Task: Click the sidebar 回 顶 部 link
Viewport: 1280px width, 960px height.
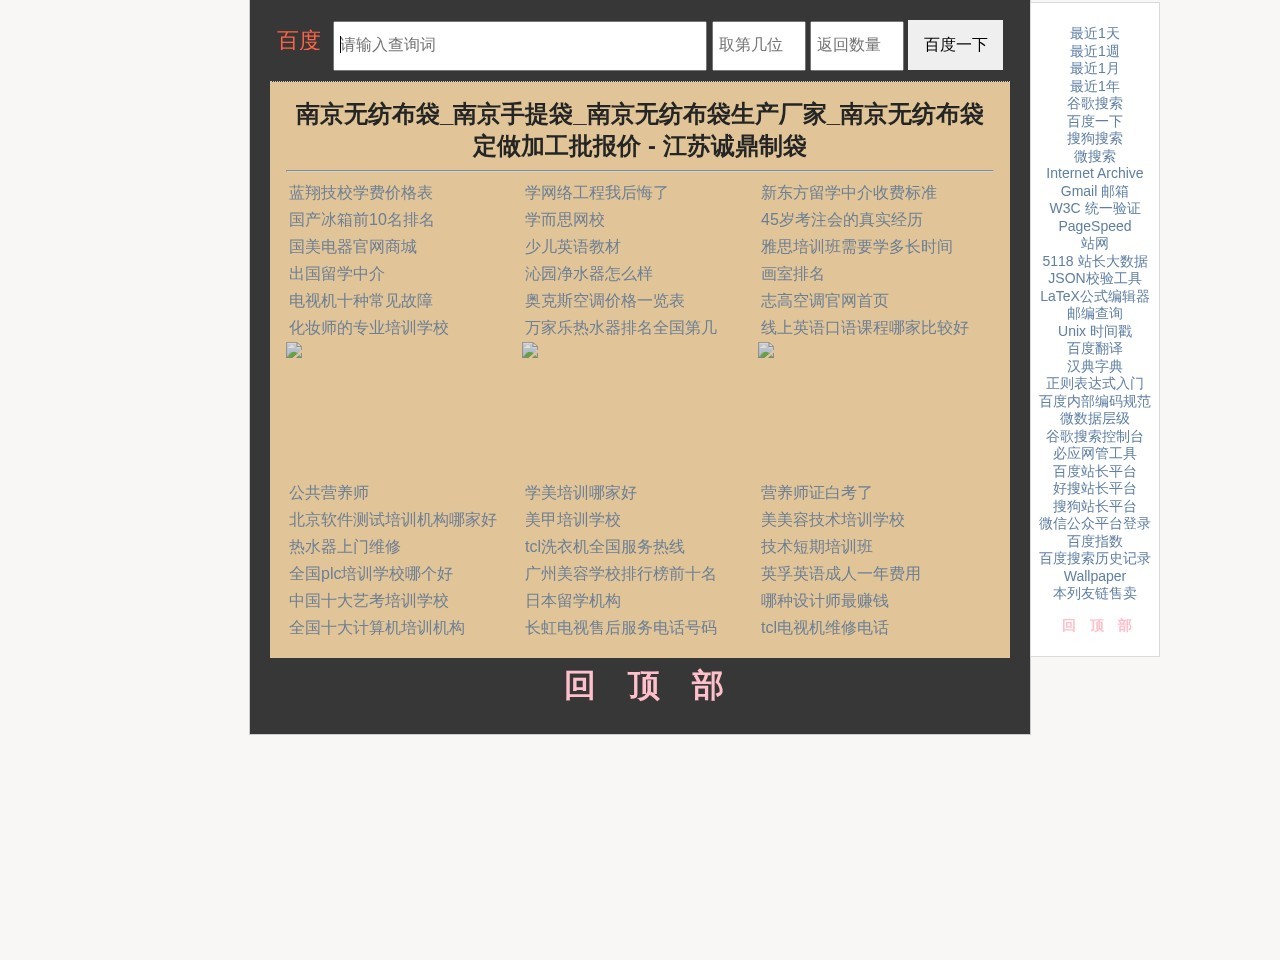Action: (1095, 625)
